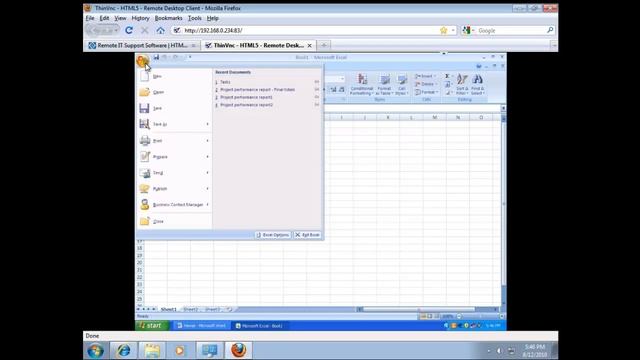Screen dimensions: 640x360
Task: Click the AutoSum sigma icon
Action: (x=447, y=76)
